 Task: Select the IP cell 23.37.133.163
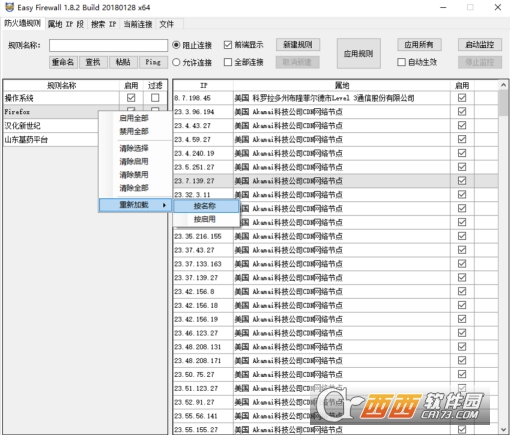click(203, 264)
